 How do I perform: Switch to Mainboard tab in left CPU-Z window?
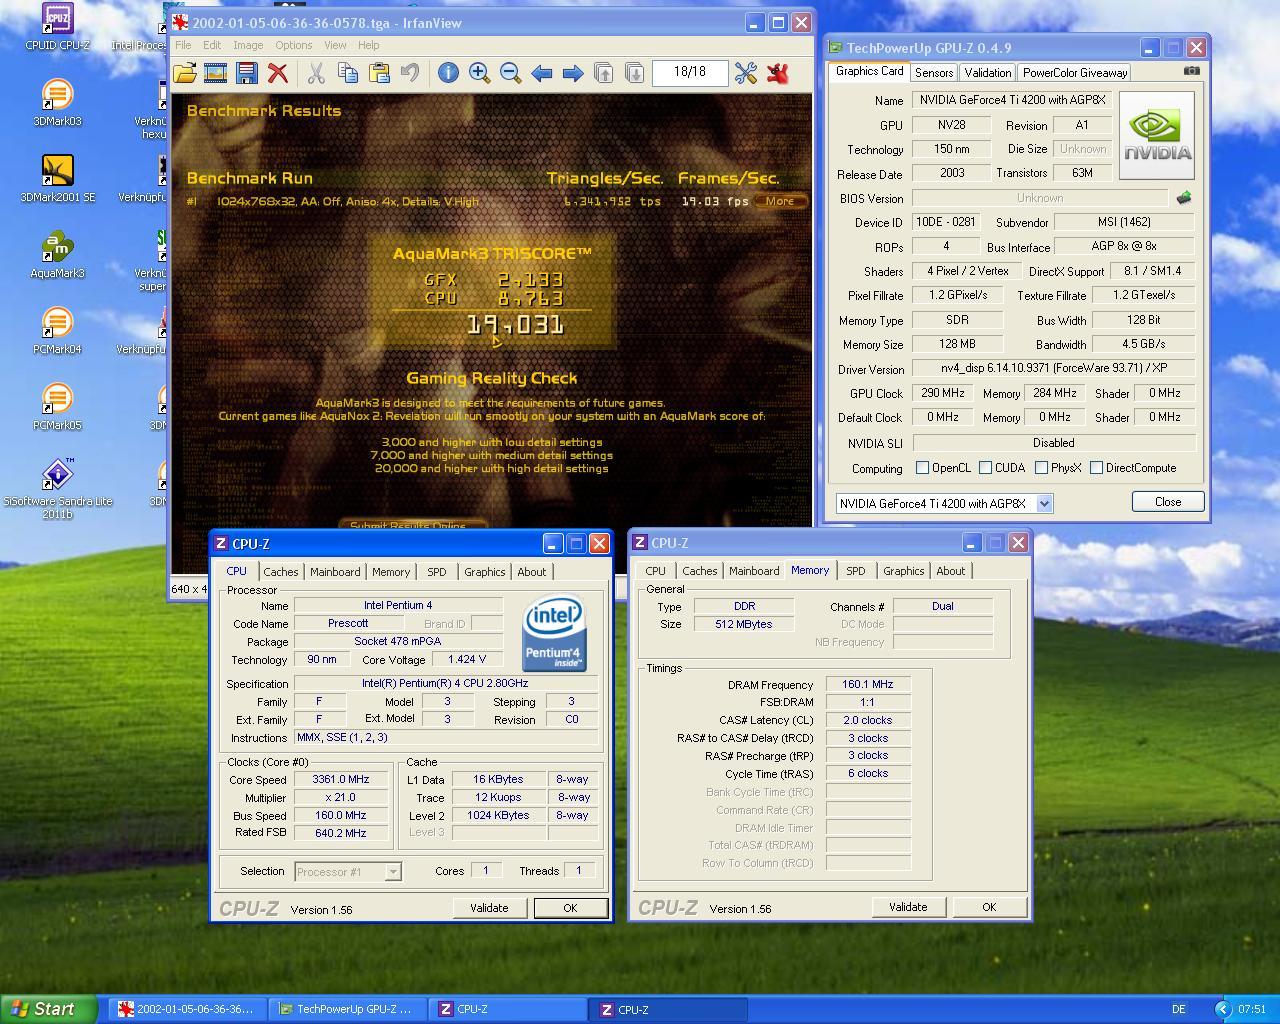point(335,572)
